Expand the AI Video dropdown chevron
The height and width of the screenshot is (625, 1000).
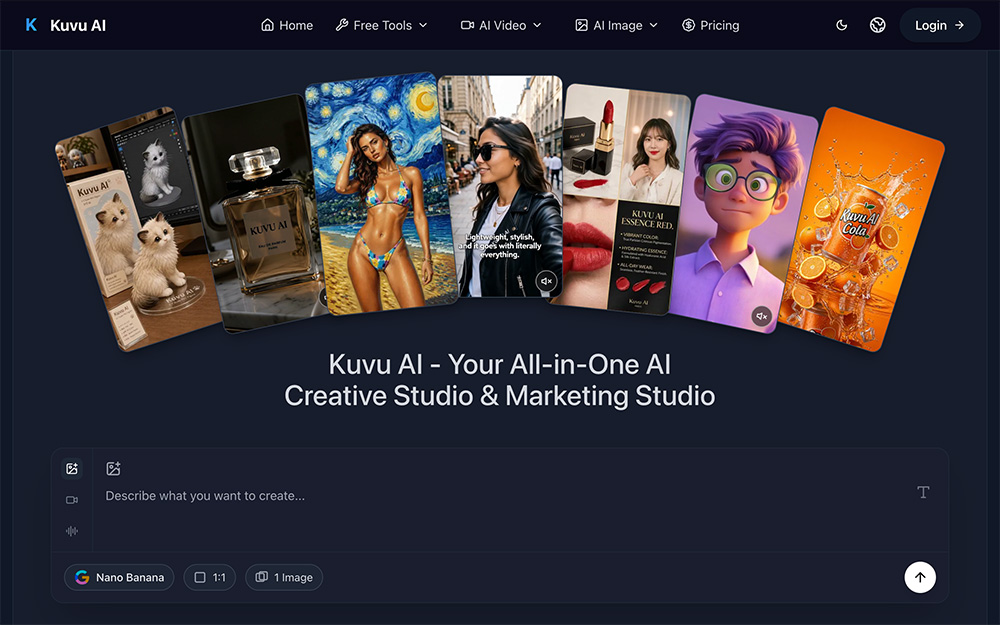(x=537, y=26)
